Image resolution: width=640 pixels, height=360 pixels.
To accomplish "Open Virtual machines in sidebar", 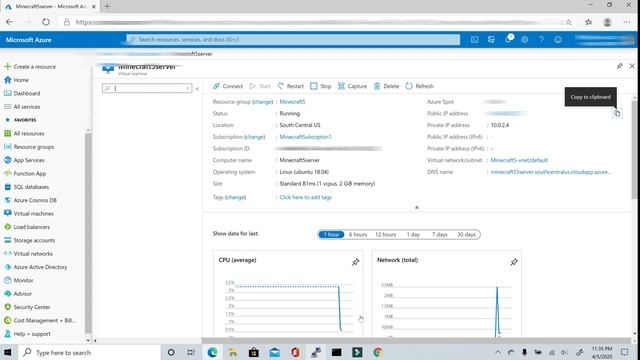I will 29,213.
